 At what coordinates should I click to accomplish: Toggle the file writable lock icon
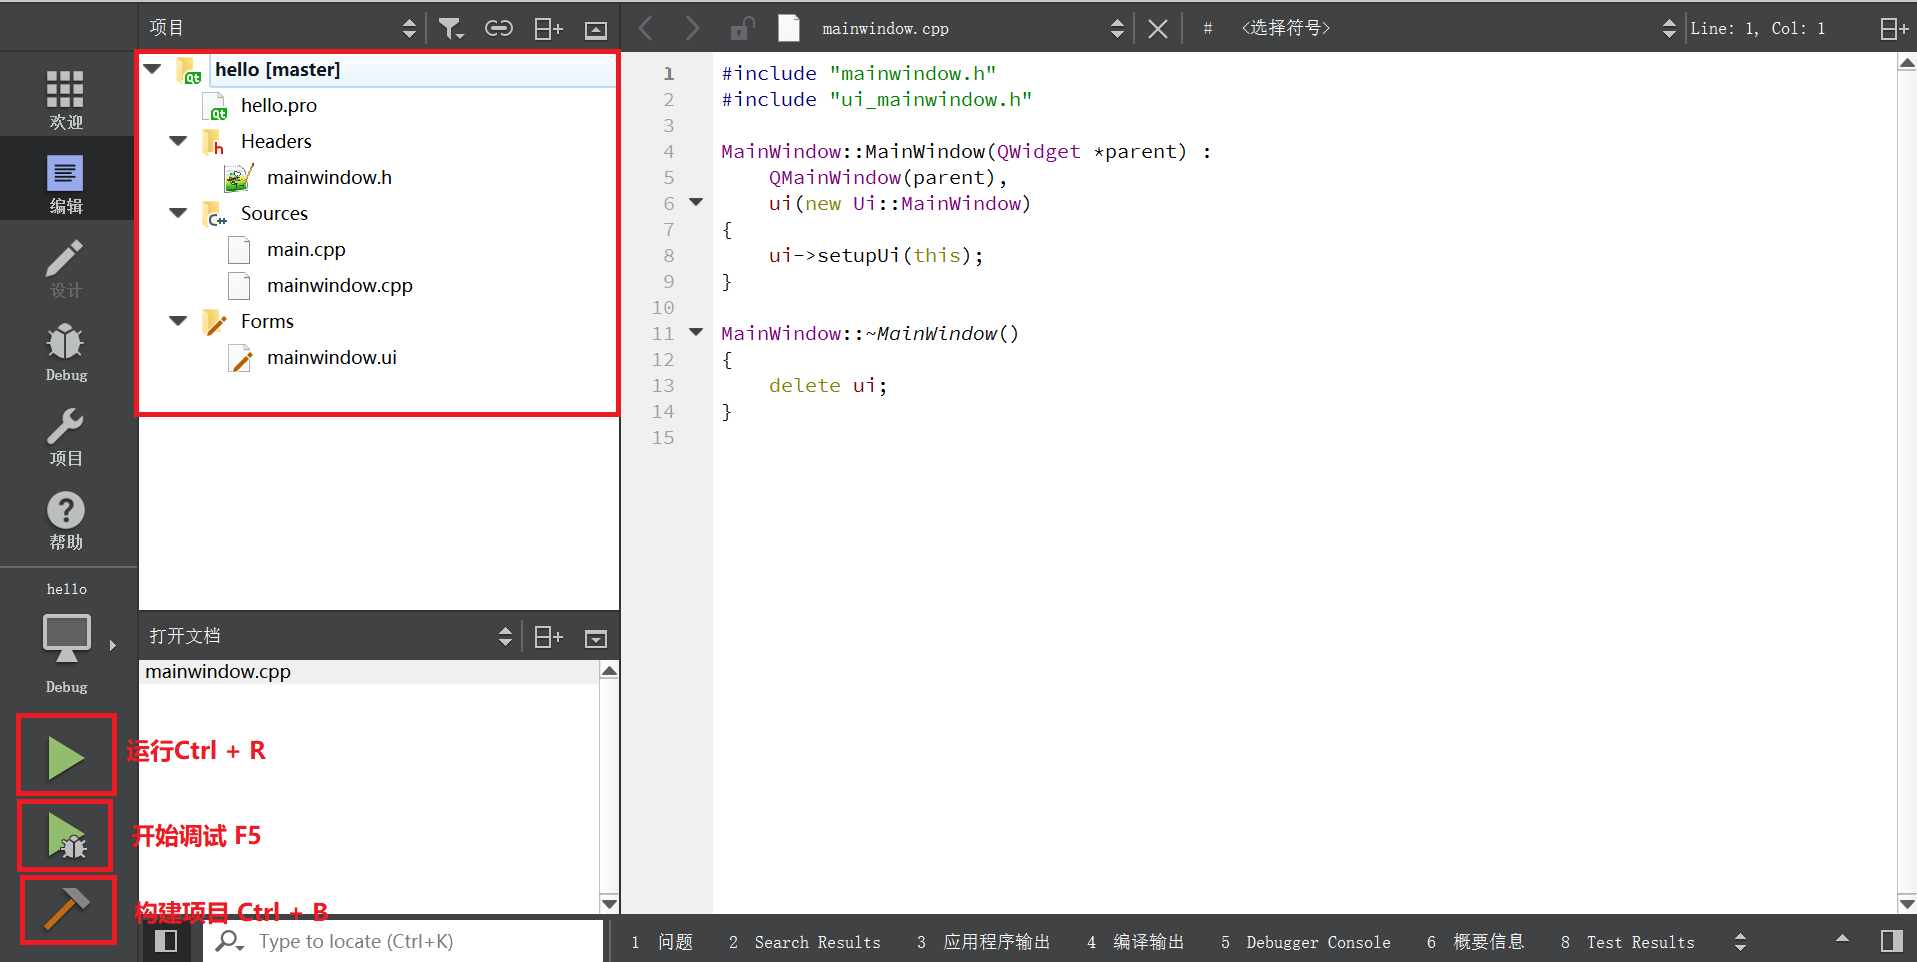click(741, 29)
